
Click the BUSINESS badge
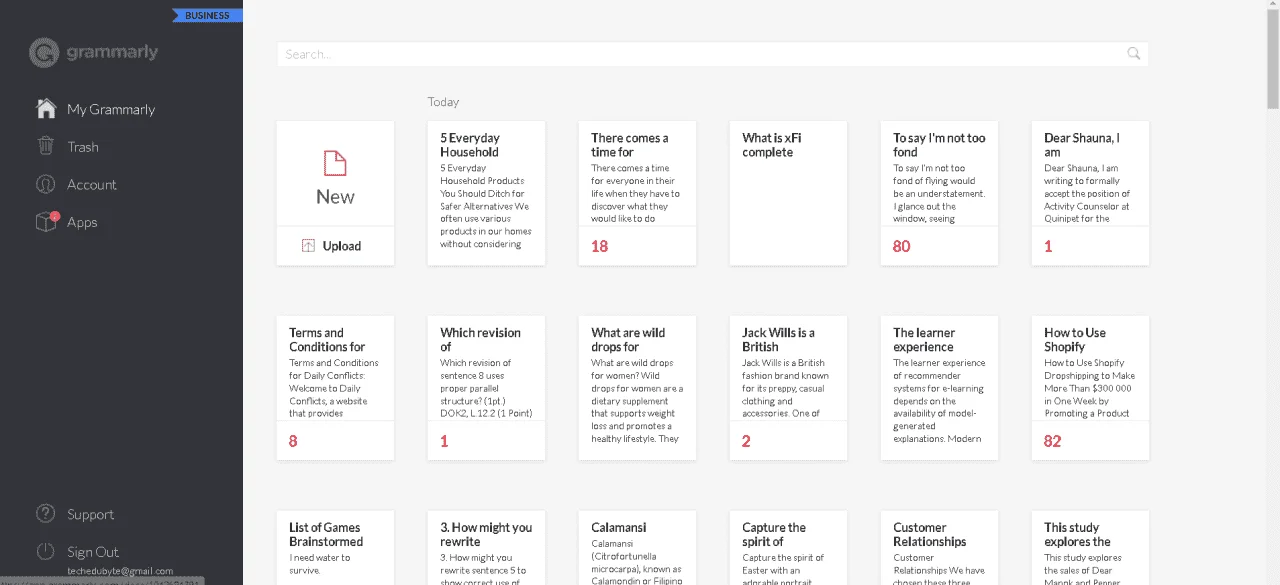207,15
